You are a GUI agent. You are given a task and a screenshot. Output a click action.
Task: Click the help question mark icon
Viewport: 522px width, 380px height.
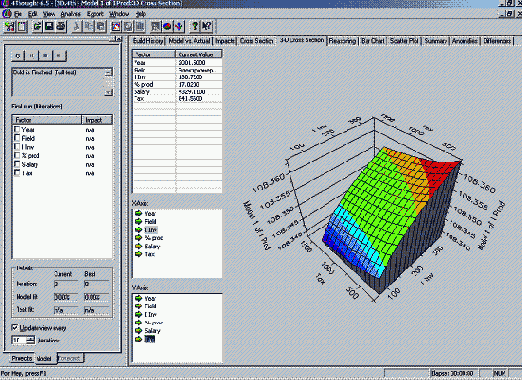pyautogui.click(x=195, y=27)
